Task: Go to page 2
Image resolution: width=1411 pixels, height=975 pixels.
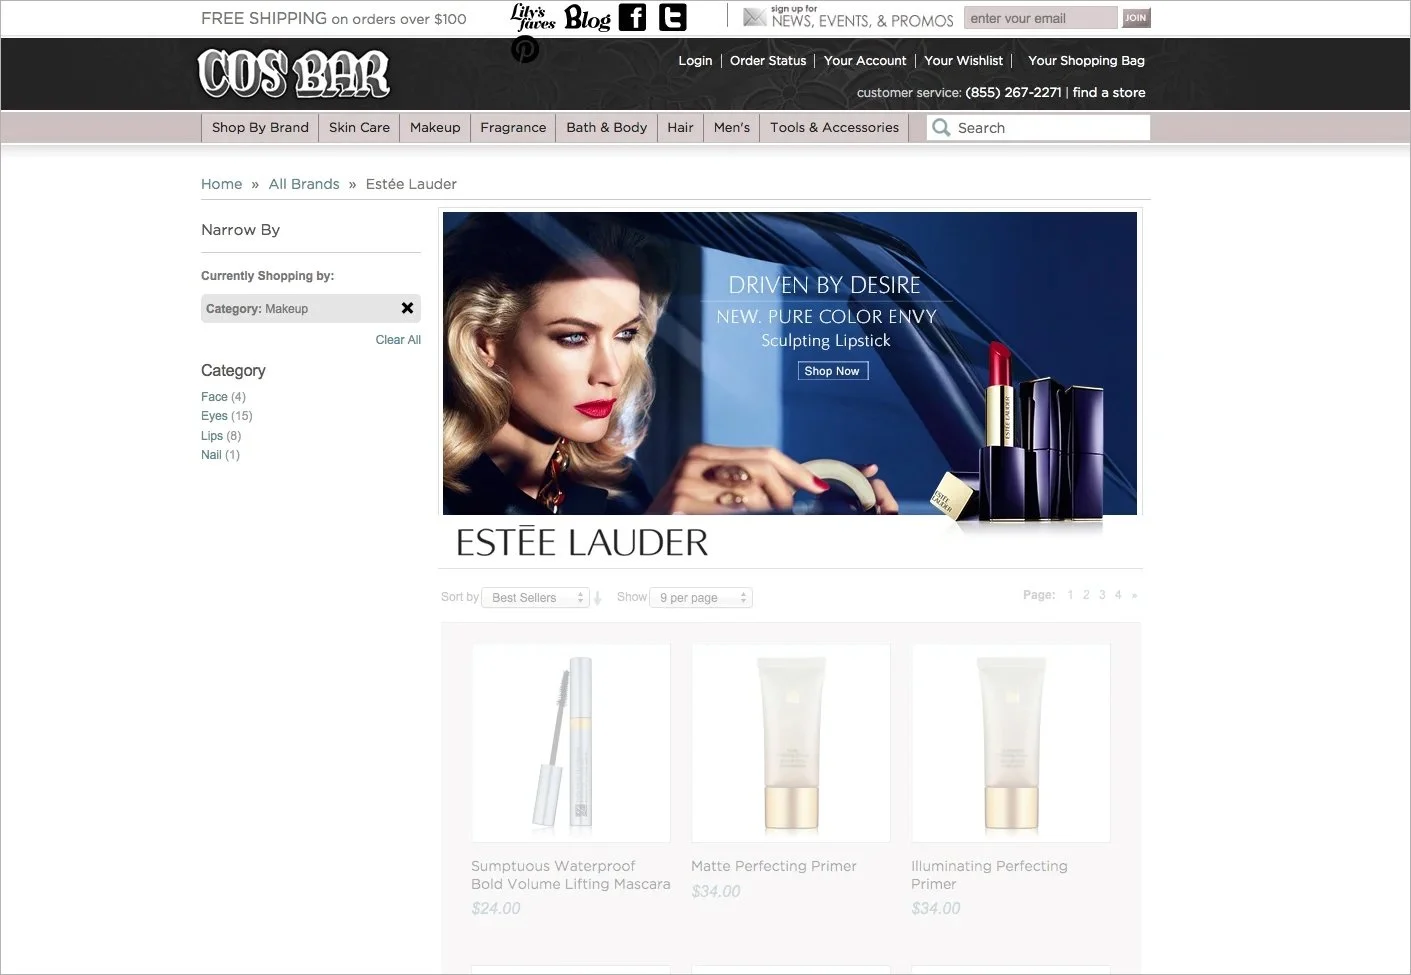Action: (x=1086, y=595)
